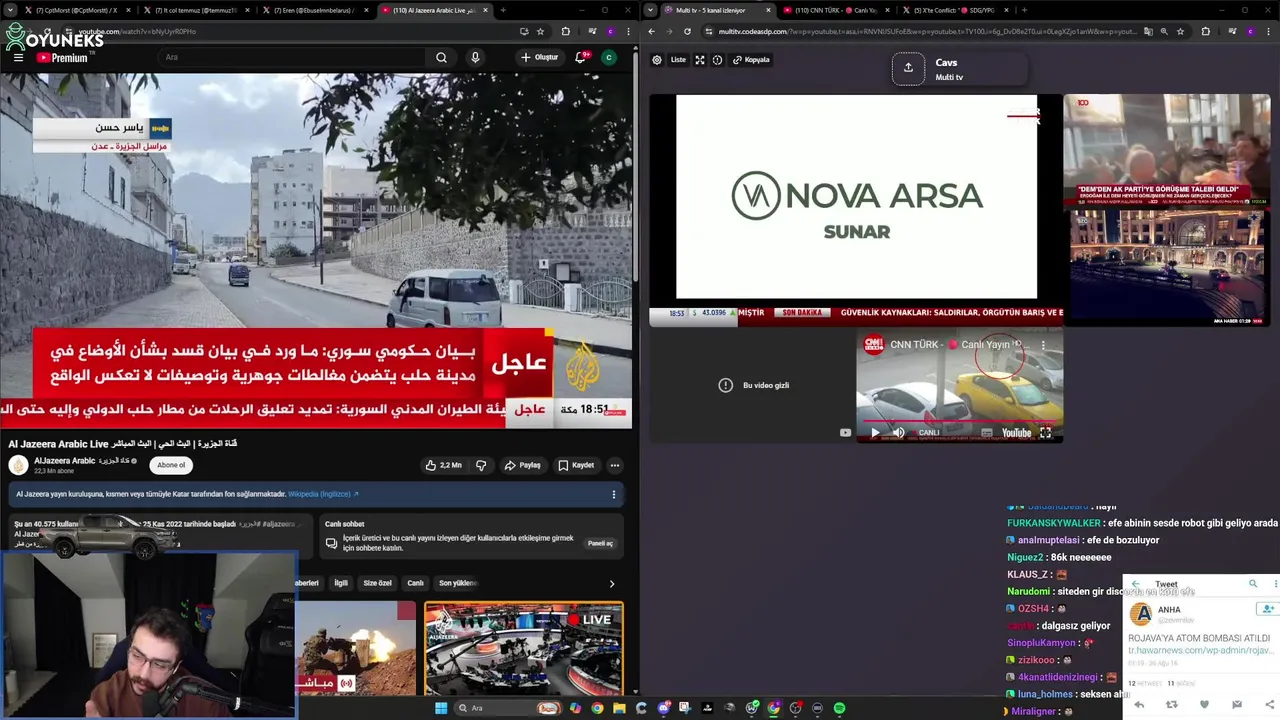
Task: Open the Wikipedia (İngilizce) link
Action: tap(322, 494)
